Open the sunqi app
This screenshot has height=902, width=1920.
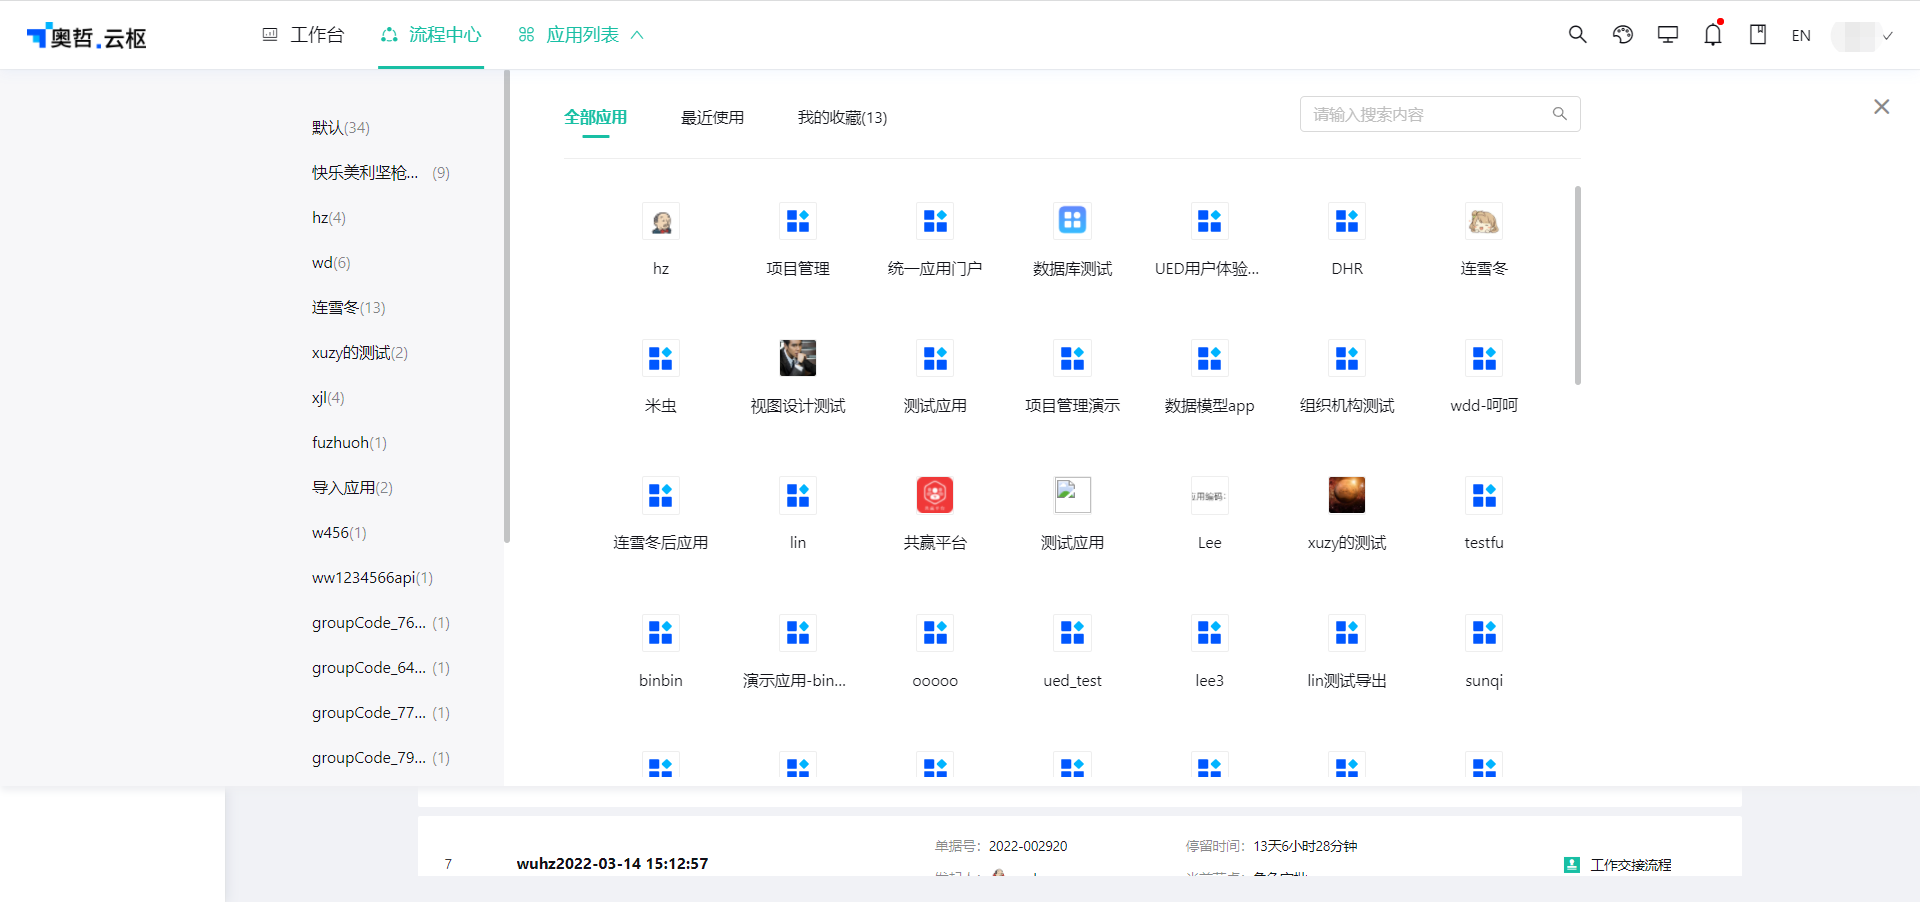point(1484,633)
